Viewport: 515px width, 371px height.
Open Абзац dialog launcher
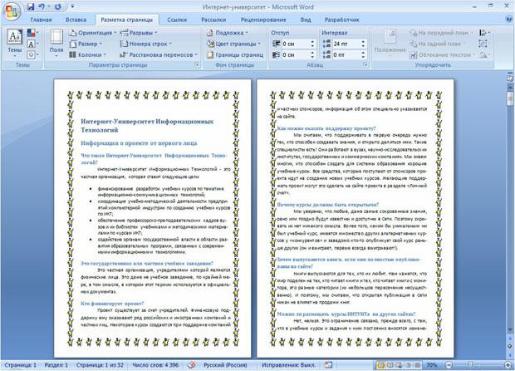click(x=365, y=65)
